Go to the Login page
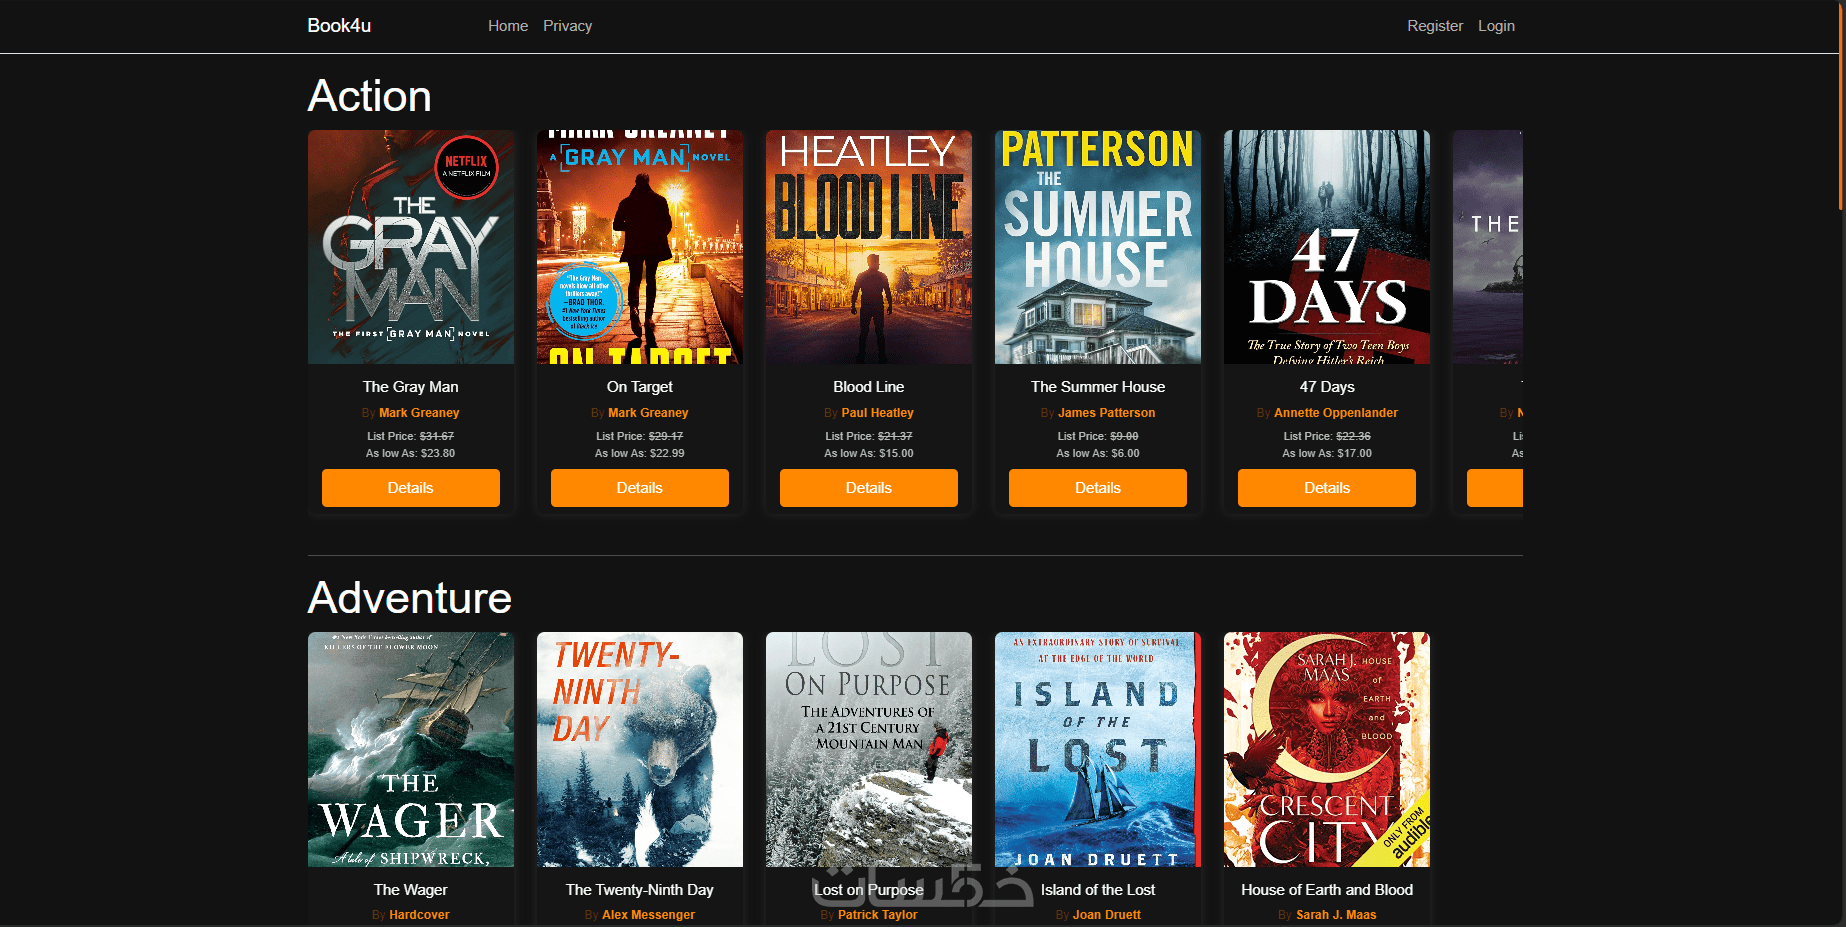The image size is (1846, 927). coord(1496,26)
